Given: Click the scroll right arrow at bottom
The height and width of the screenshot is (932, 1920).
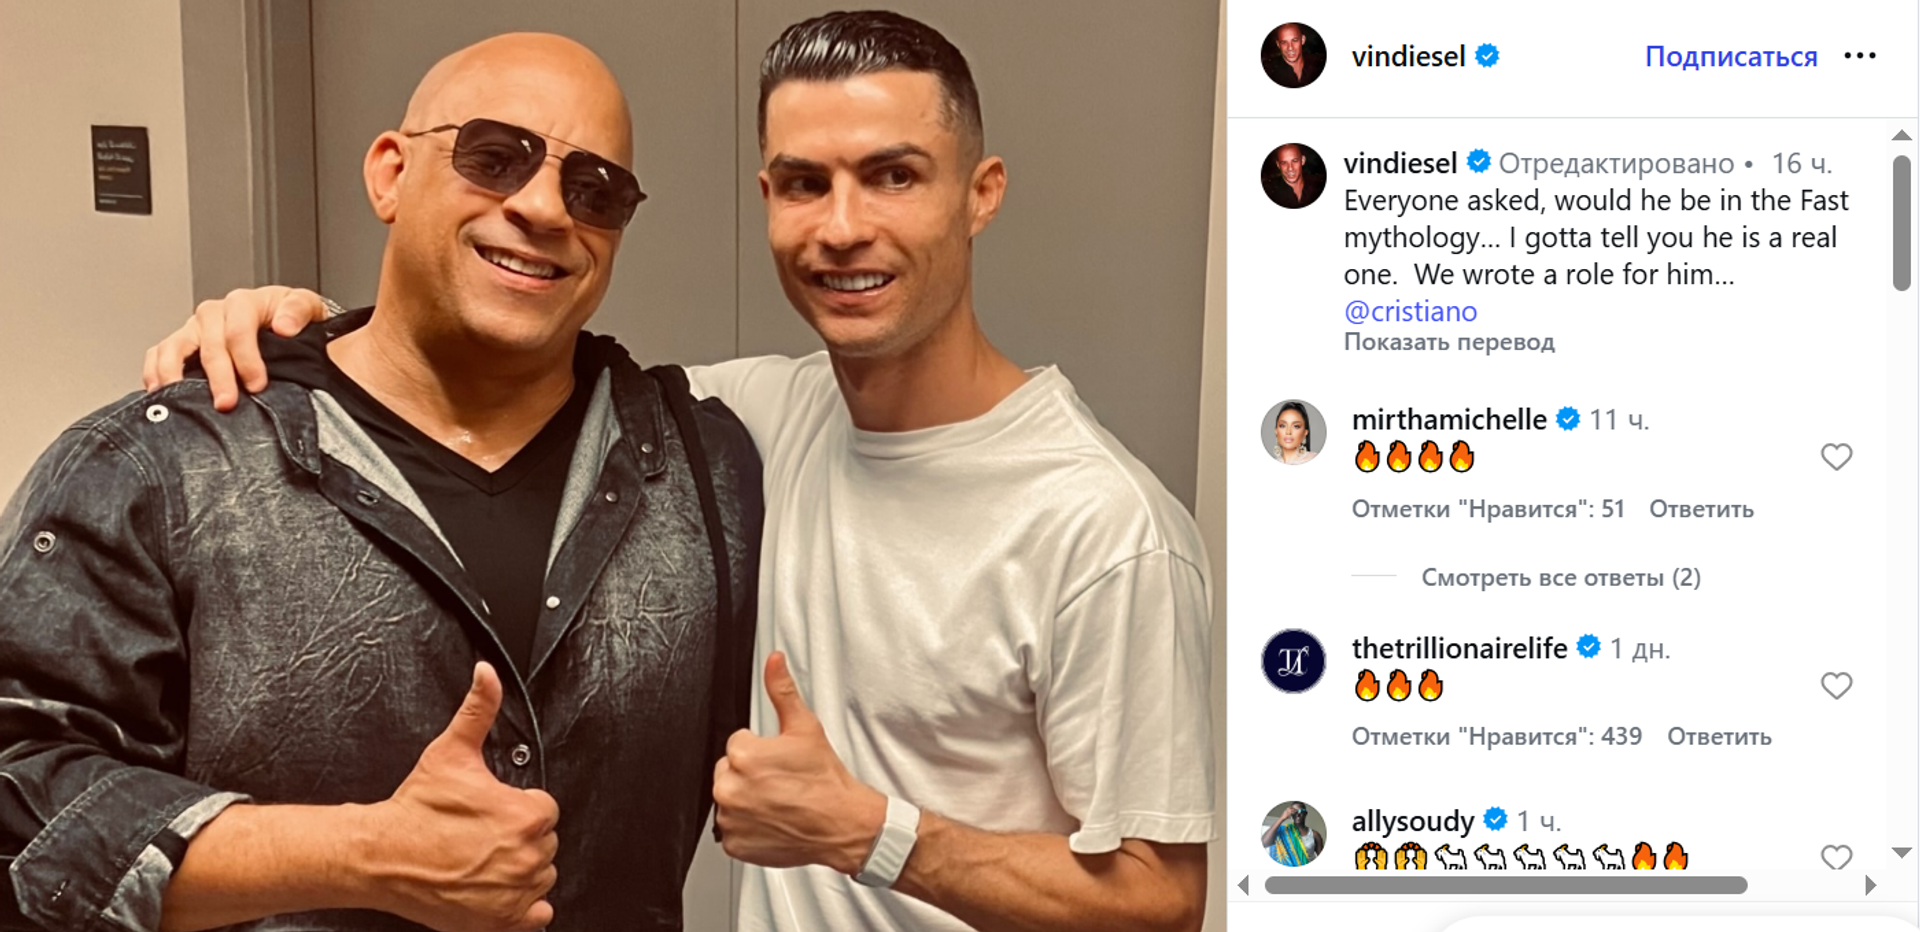Looking at the screenshot, I should pyautogui.click(x=1870, y=885).
